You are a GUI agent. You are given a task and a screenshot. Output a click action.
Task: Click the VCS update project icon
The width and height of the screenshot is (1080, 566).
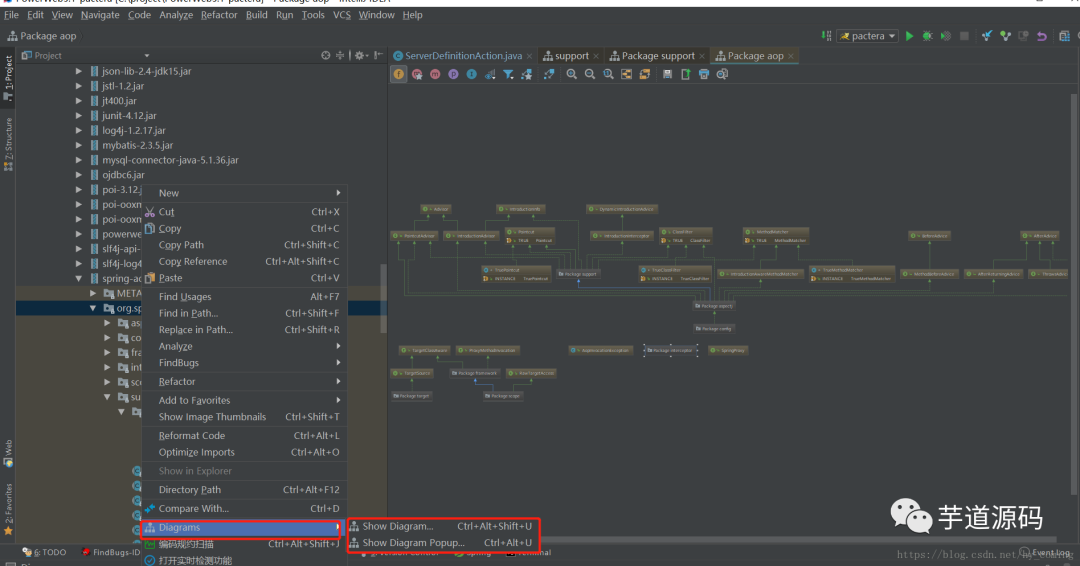(x=987, y=36)
